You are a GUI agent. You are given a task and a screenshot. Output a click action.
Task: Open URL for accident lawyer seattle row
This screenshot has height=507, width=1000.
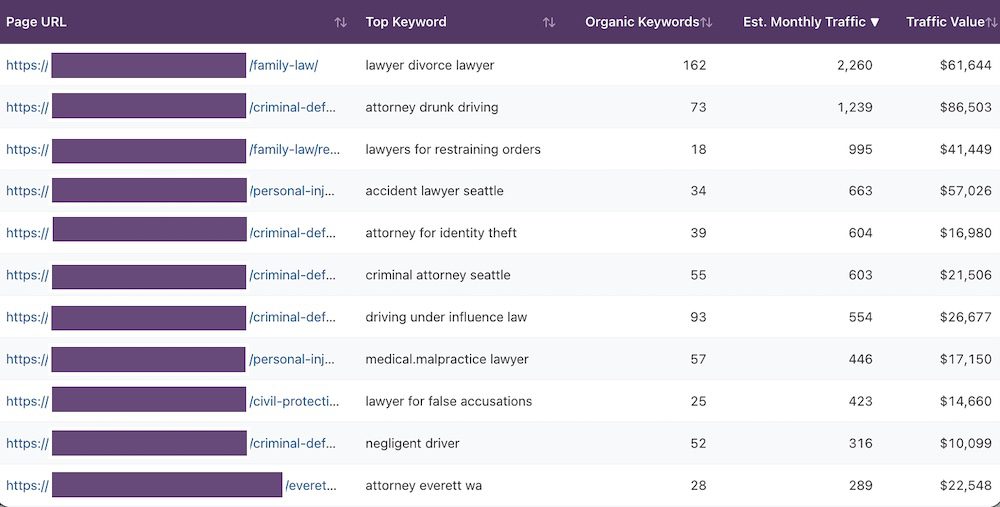(x=294, y=191)
